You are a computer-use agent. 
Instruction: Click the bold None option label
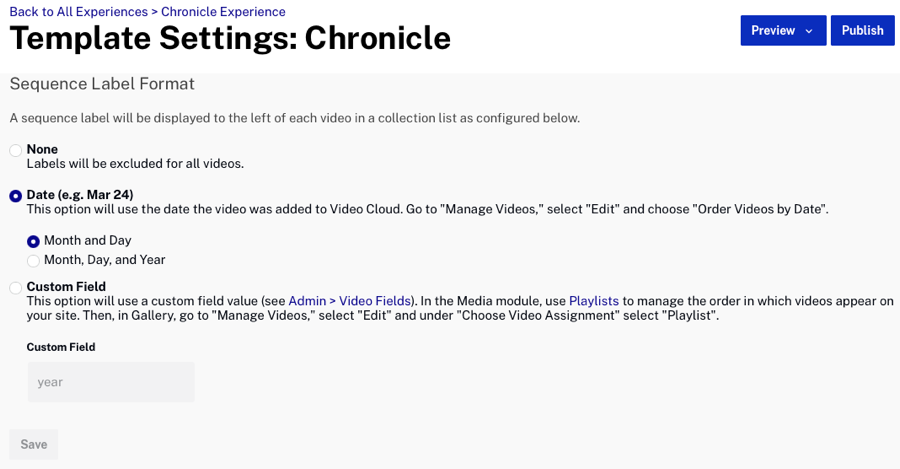[42, 149]
